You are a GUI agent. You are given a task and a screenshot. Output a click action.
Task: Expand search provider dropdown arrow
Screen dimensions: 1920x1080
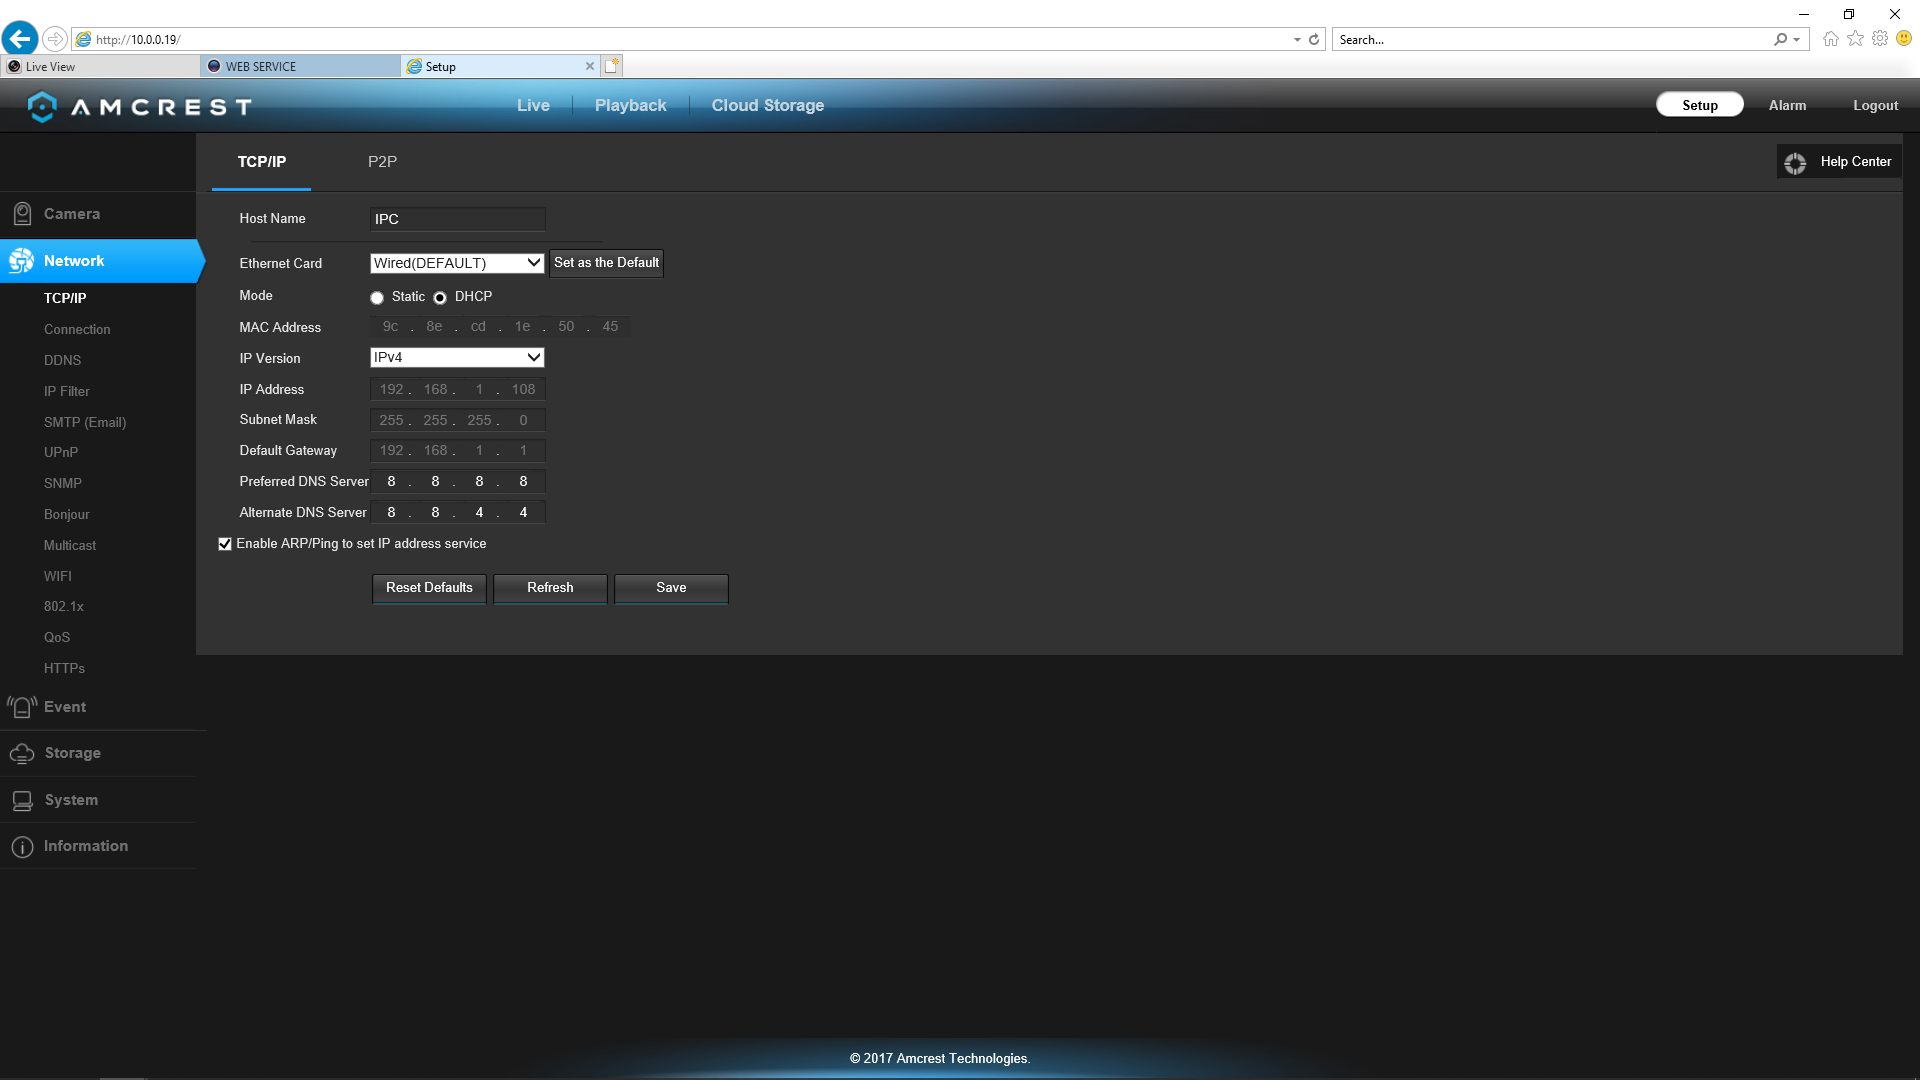pos(1797,40)
